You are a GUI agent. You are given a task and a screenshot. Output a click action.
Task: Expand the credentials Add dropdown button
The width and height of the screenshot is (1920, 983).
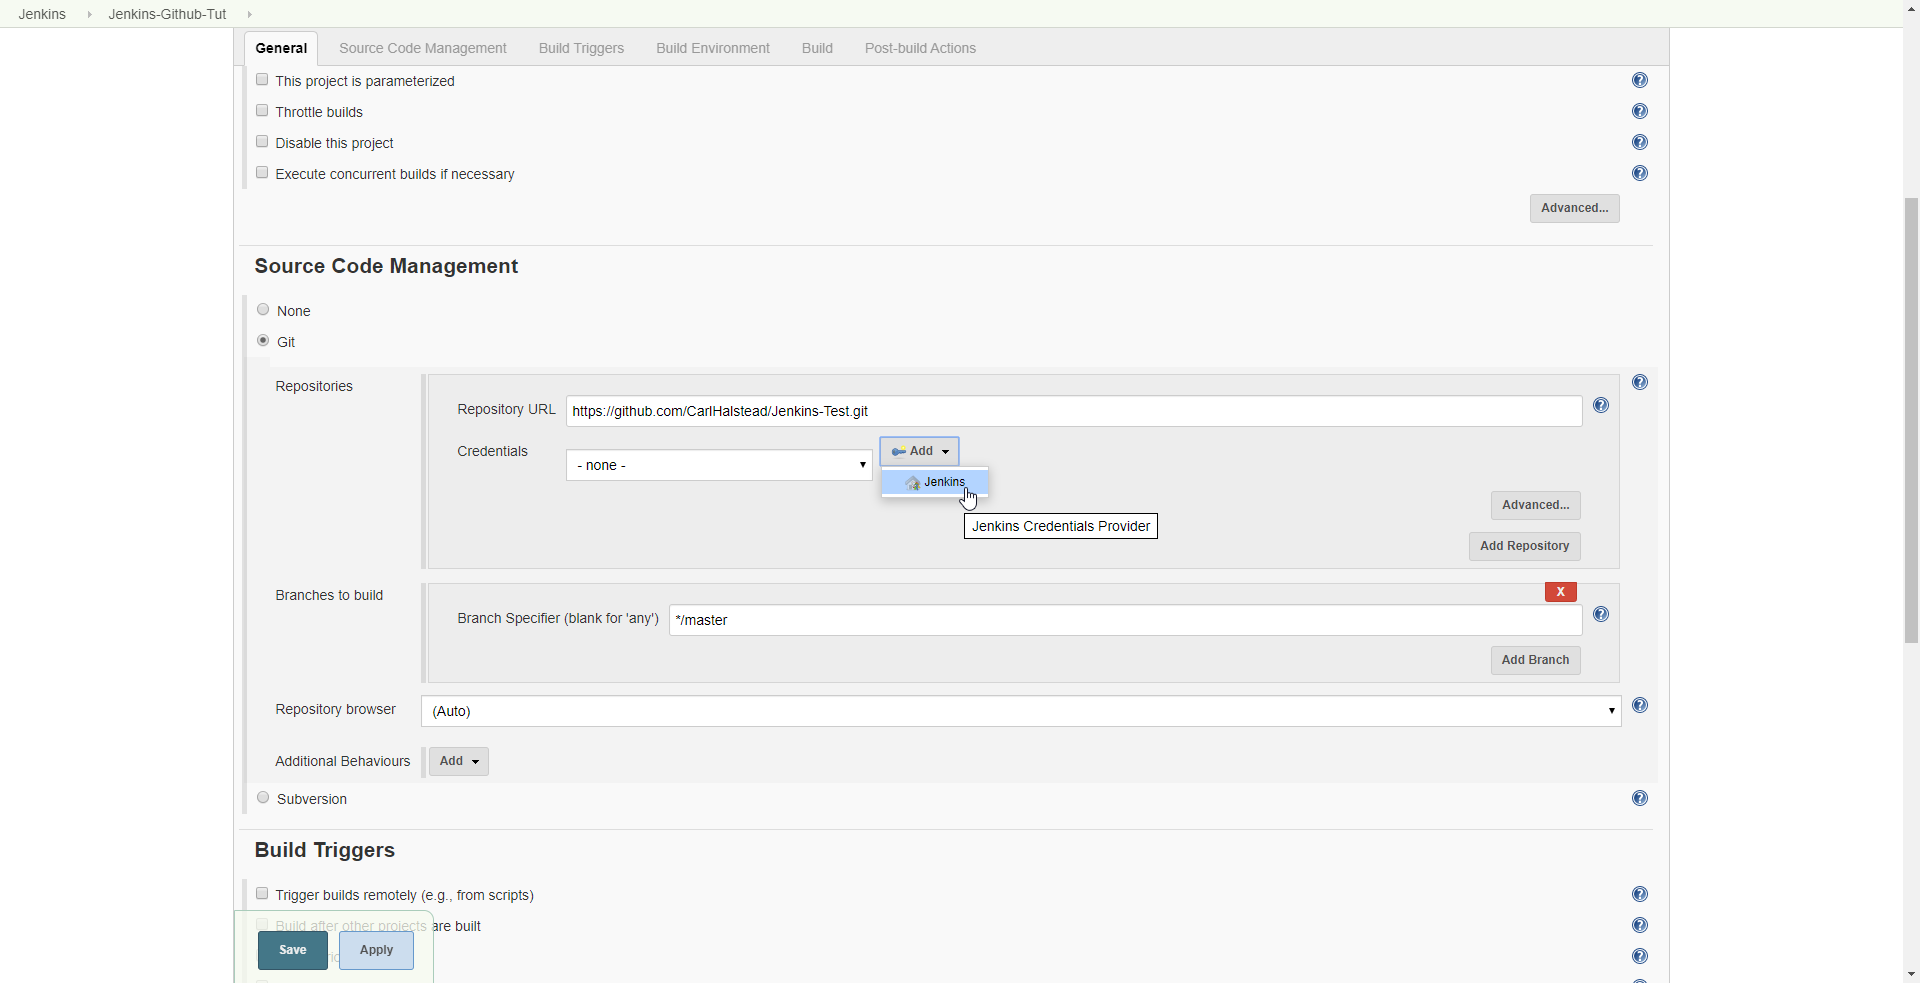[x=920, y=451]
